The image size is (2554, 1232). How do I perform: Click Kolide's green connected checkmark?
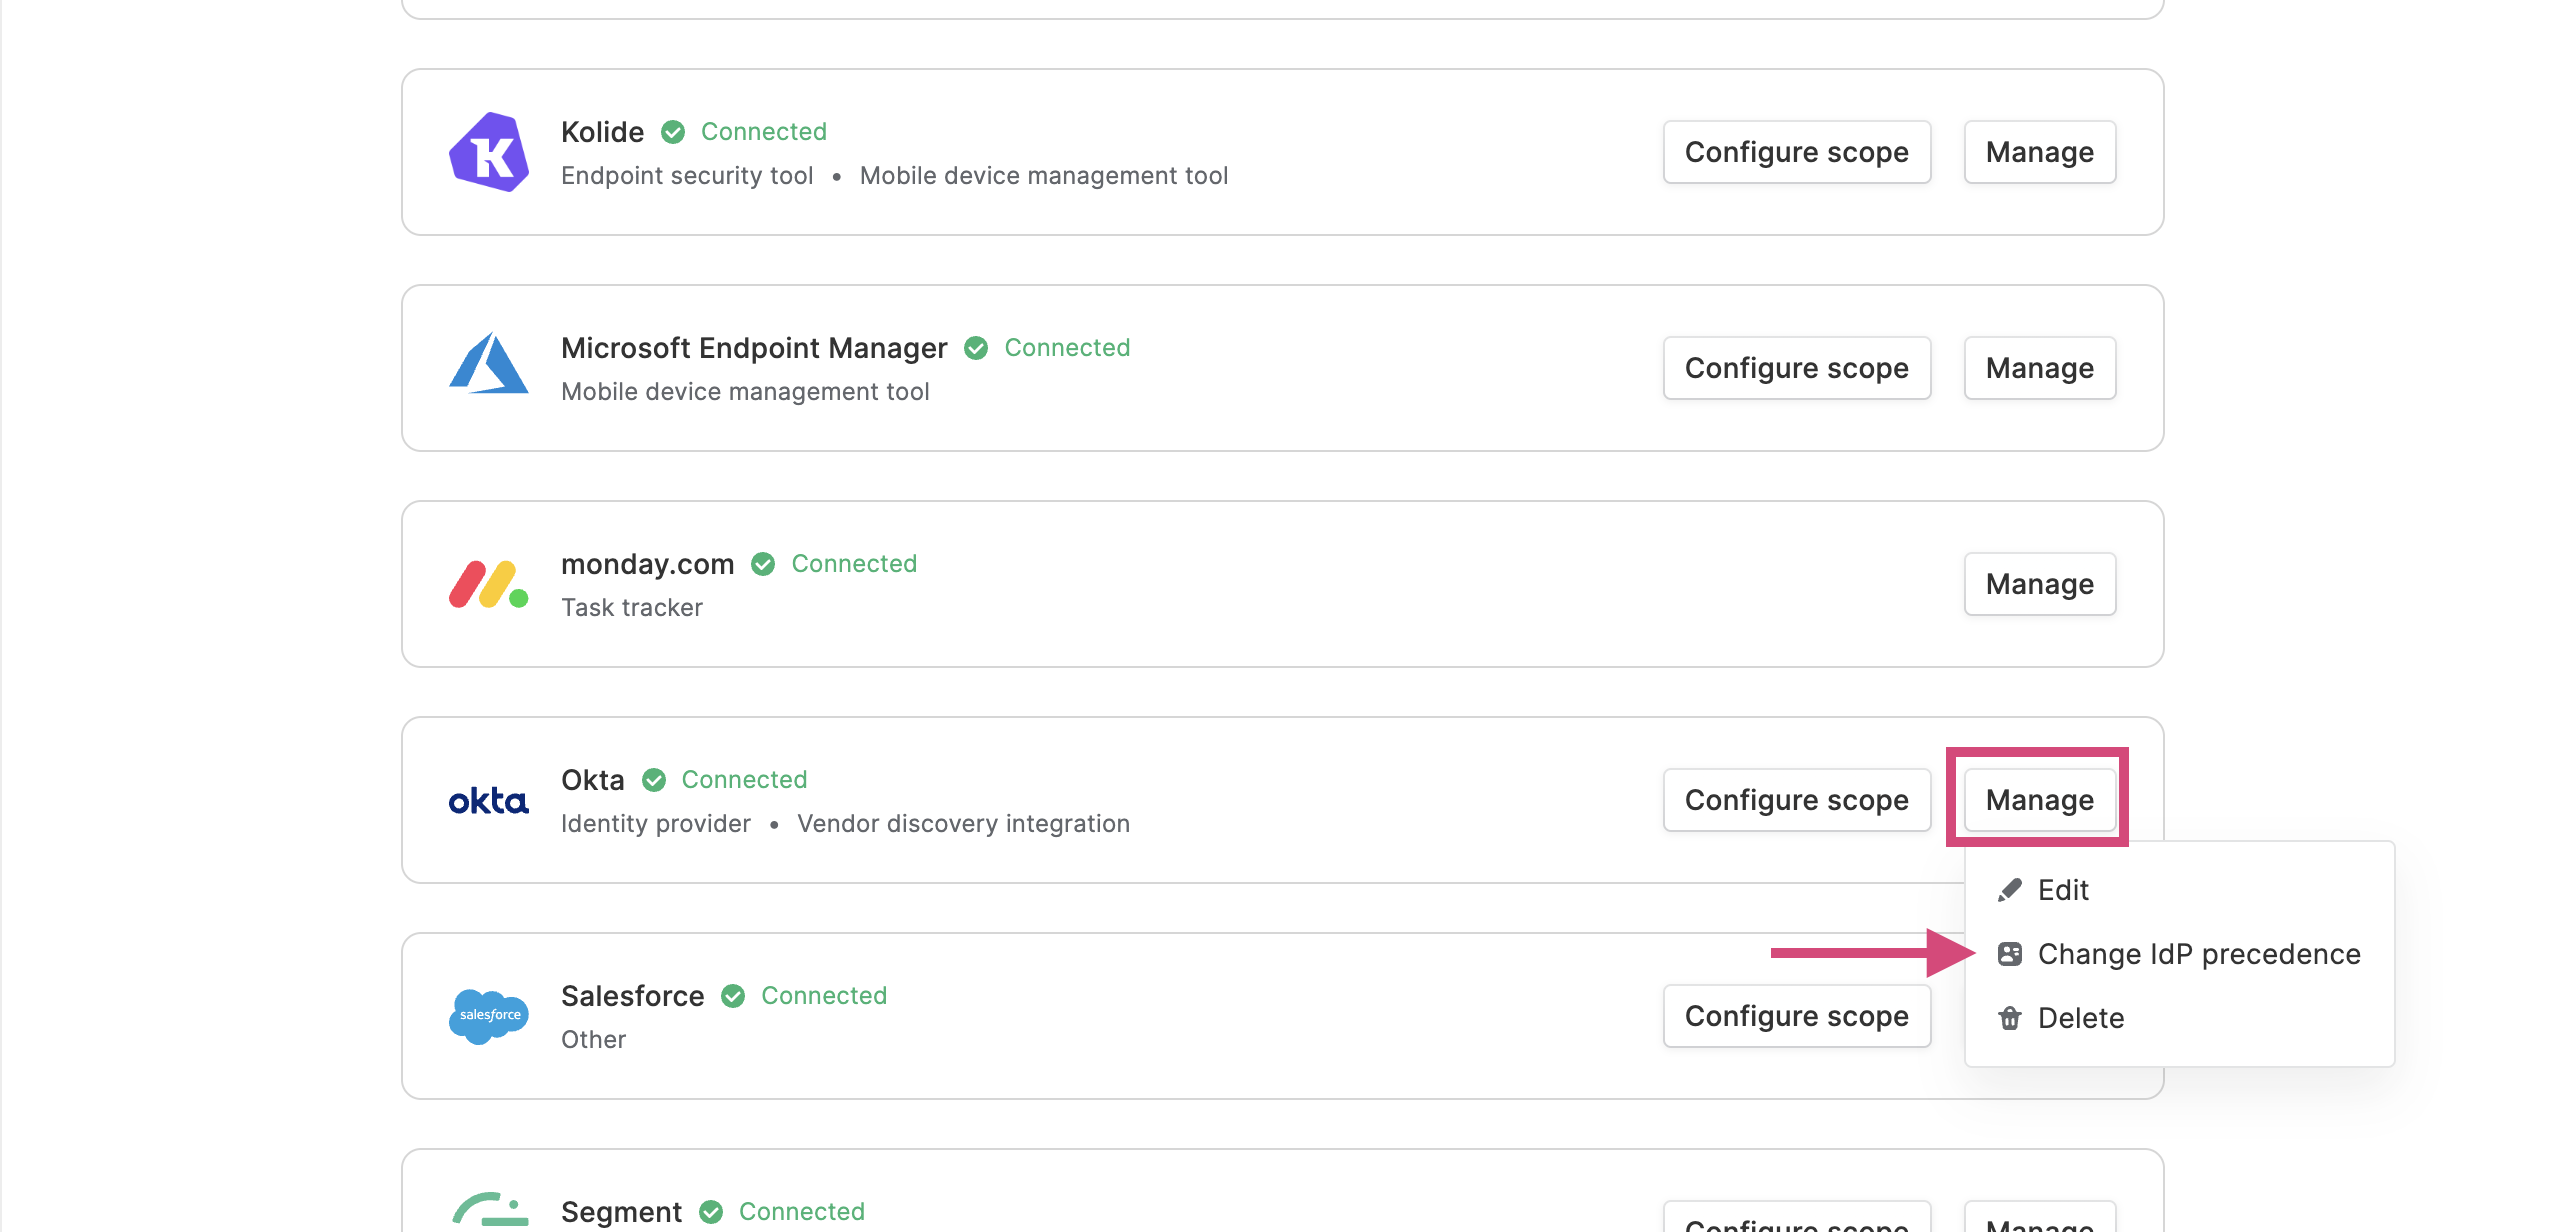tap(673, 132)
